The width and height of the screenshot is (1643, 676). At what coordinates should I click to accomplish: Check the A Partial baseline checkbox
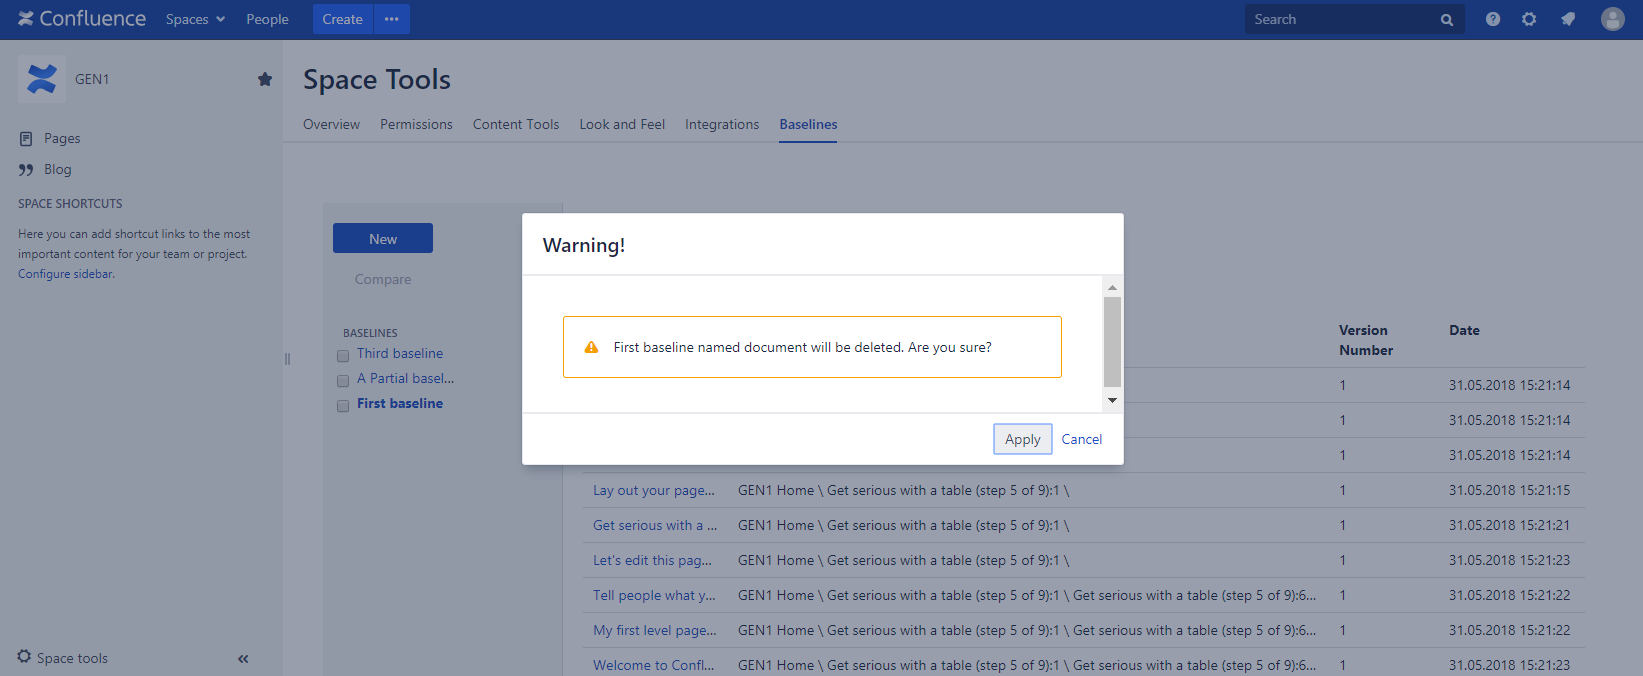pos(343,380)
